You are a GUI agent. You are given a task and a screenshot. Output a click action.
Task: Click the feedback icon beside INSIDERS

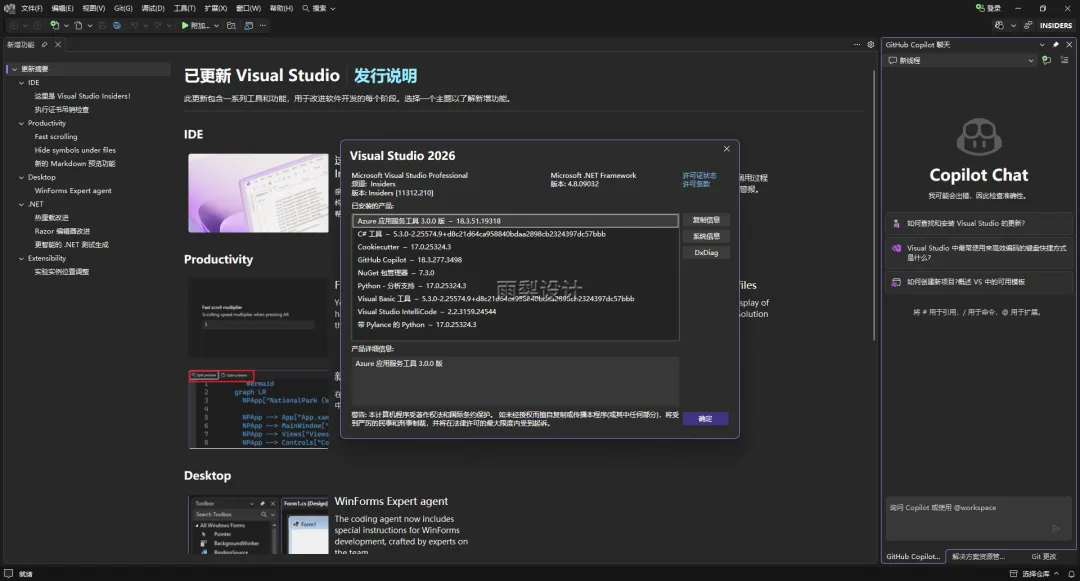pos(1028,25)
